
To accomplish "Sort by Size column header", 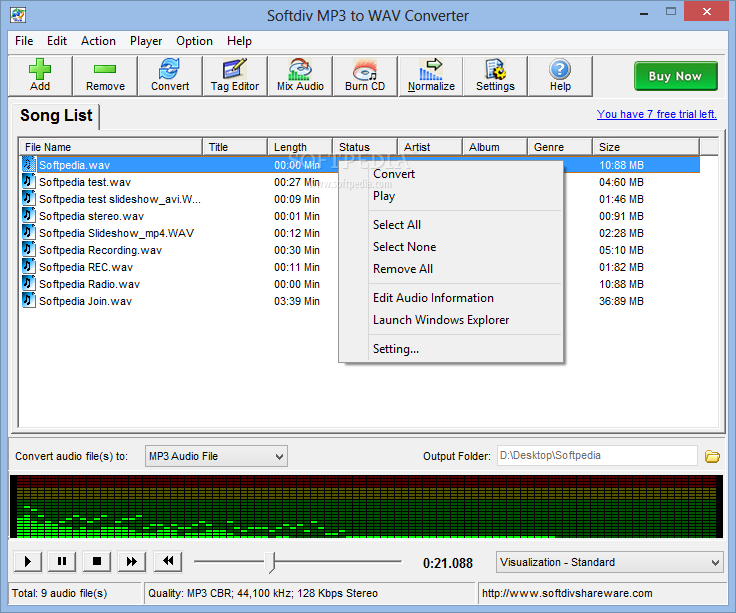I will point(646,147).
